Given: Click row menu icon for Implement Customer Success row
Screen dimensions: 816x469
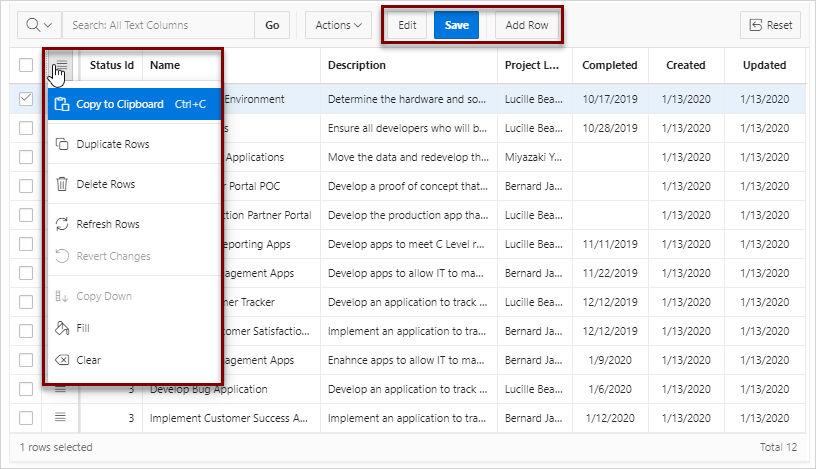Looking at the screenshot, I should [x=60, y=417].
